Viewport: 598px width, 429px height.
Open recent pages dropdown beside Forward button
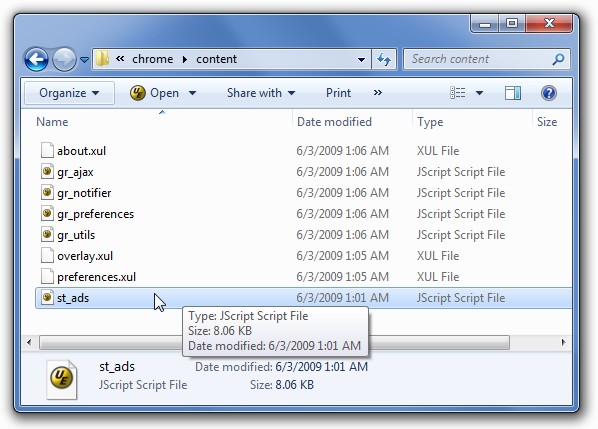click(84, 60)
